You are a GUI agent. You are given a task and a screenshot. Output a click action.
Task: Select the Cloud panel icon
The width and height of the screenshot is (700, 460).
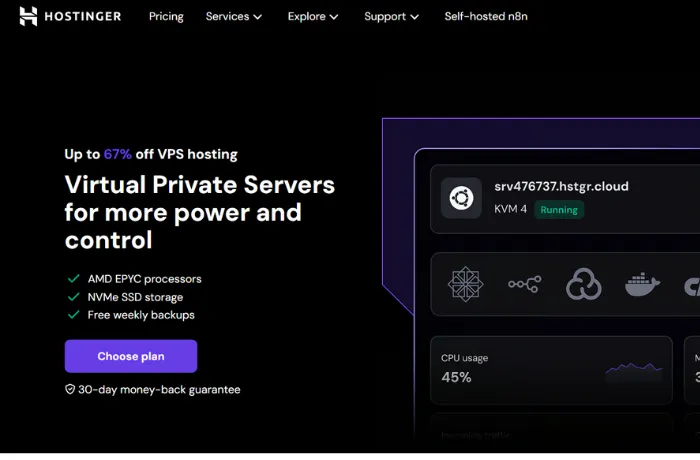(583, 285)
